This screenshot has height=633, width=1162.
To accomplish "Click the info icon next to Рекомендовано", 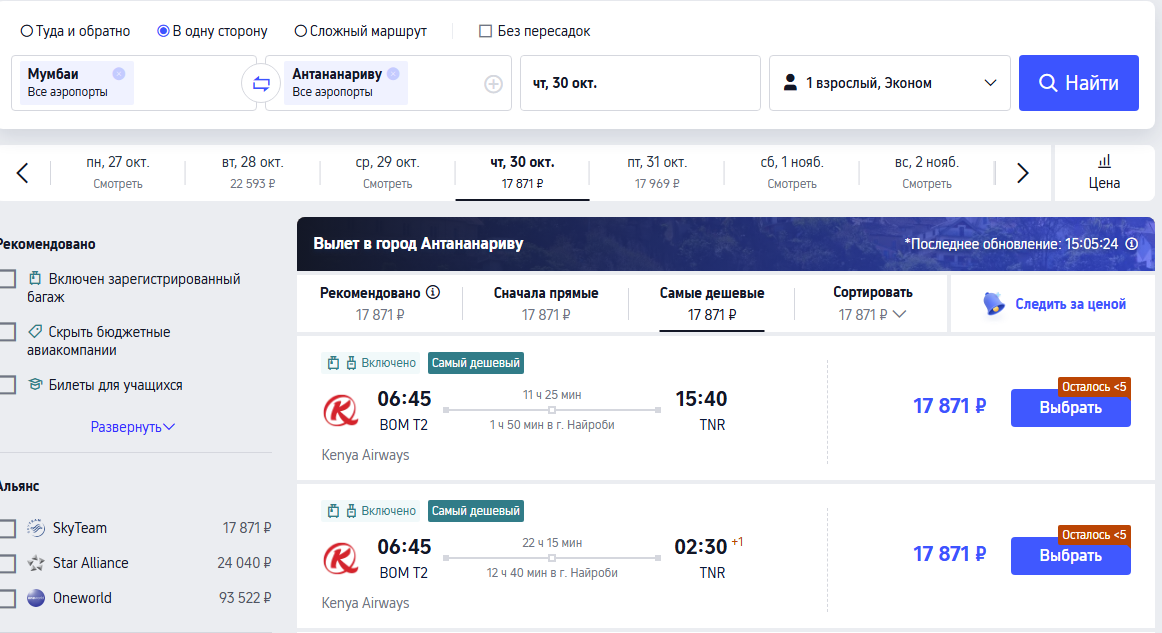I will pos(433,293).
